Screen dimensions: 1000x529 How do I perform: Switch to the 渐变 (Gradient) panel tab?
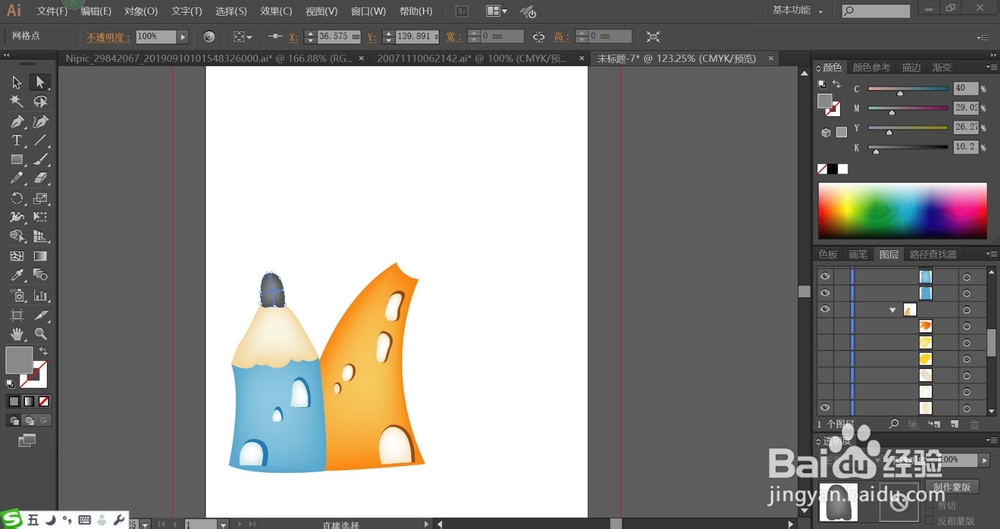(x=942, y=67)
